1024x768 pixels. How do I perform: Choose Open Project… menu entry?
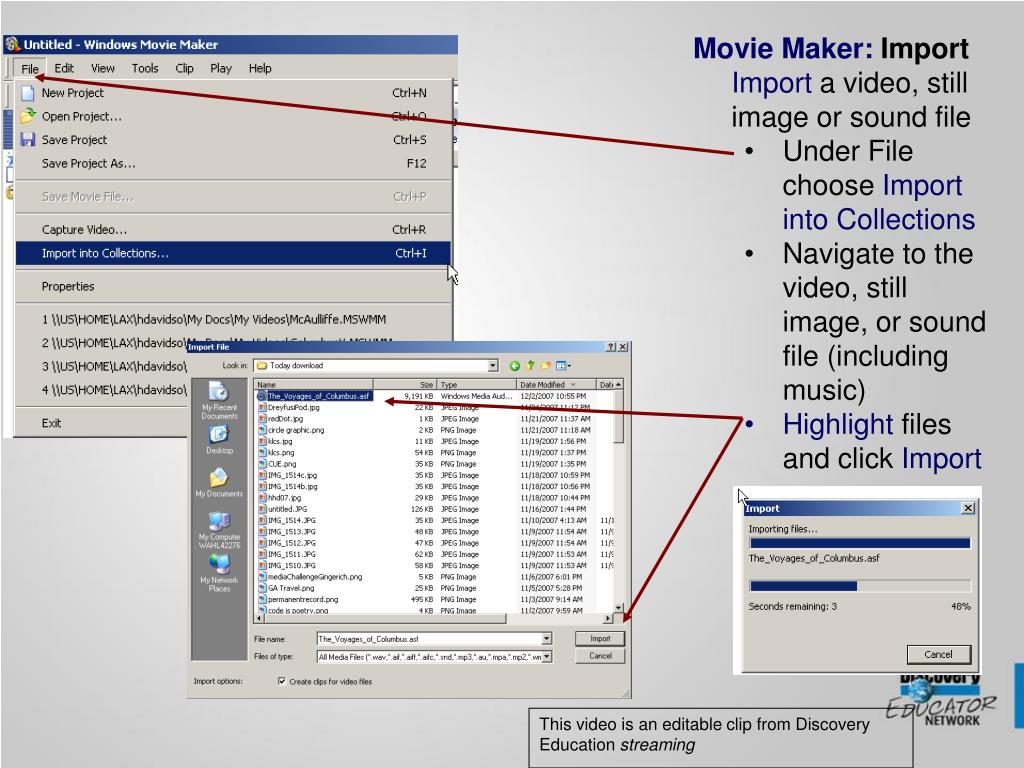233,116
